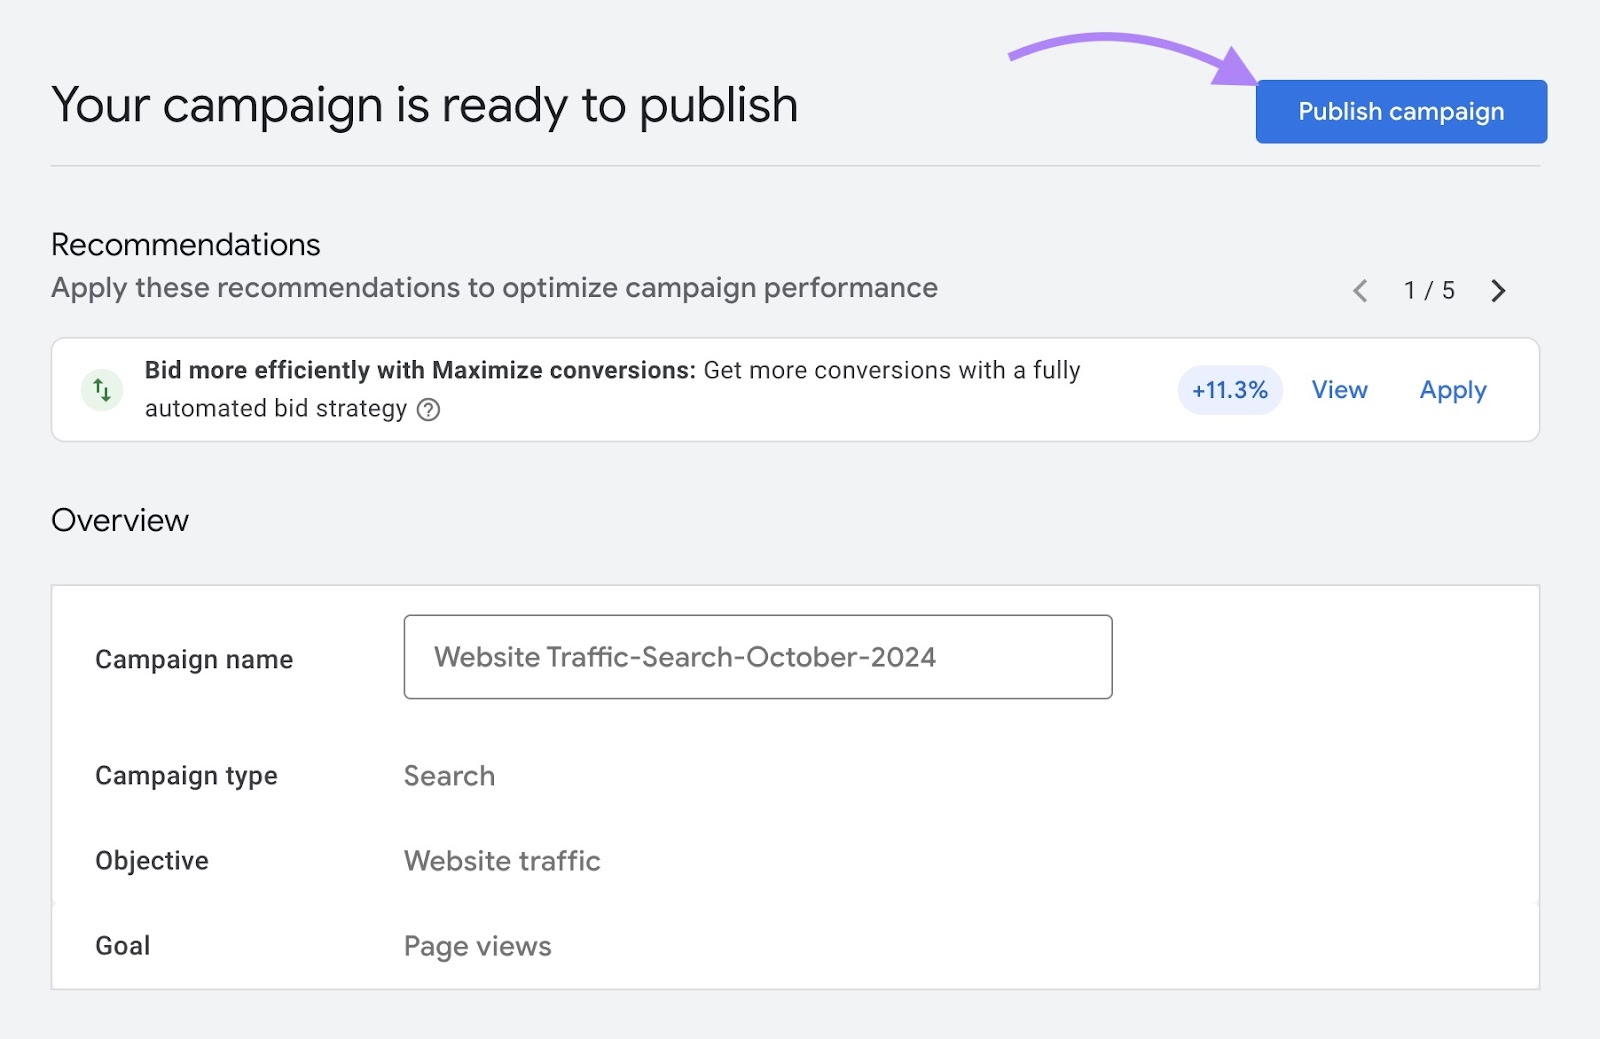This screenshot has height=1039, width=1600.
Task: Click the +11.3% conversion uplift badge
Action: tap(1229, 390)
